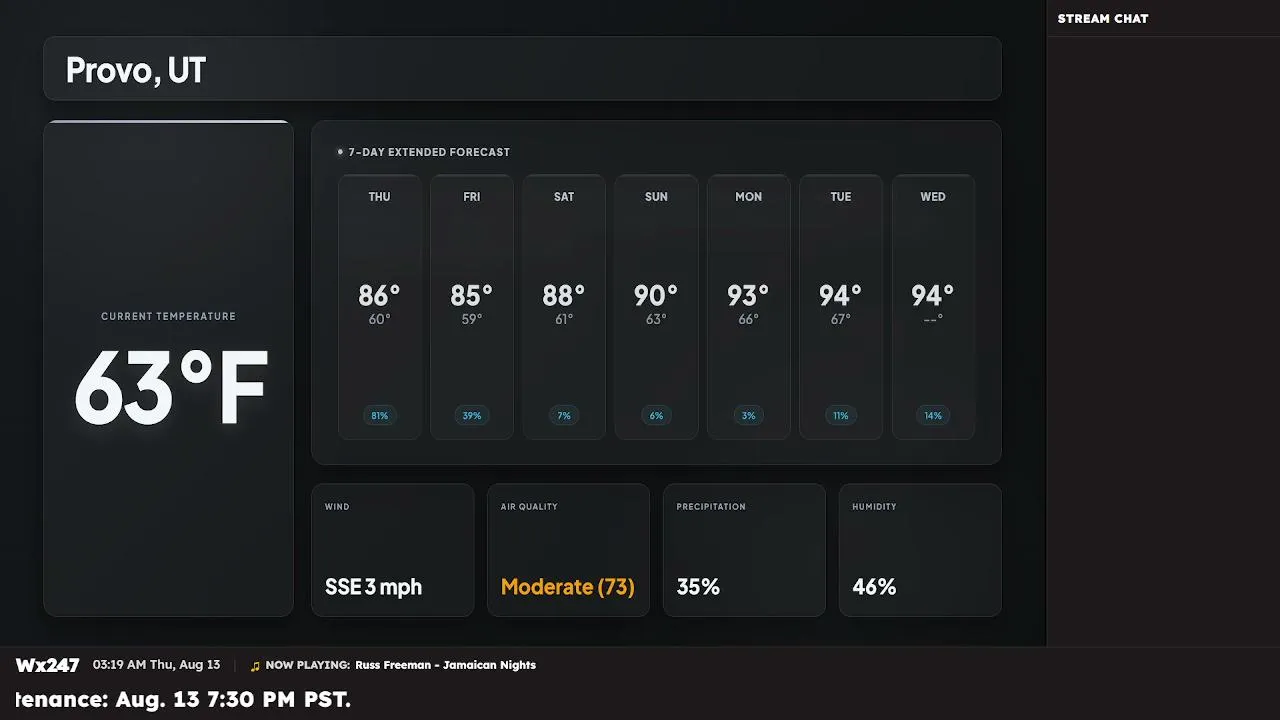Select the 46% humidity value
Image resolution: width=1280 pixels, height=720 pixels.
tap(874, 587)
